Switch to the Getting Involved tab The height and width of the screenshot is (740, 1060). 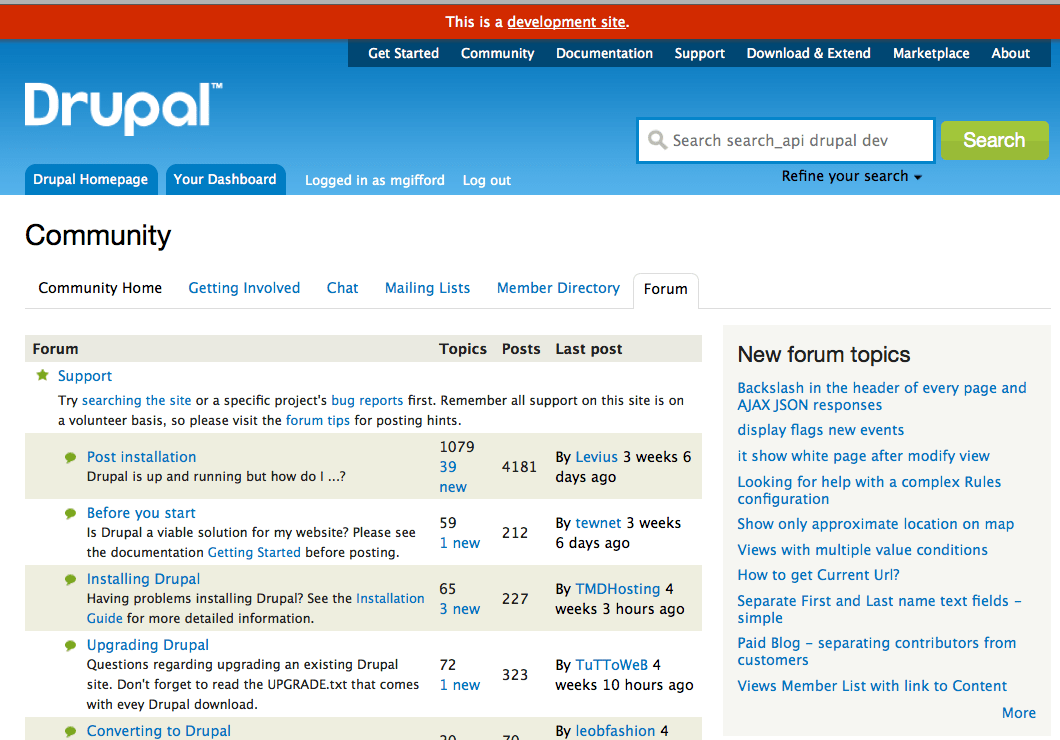tap(244, 288)
